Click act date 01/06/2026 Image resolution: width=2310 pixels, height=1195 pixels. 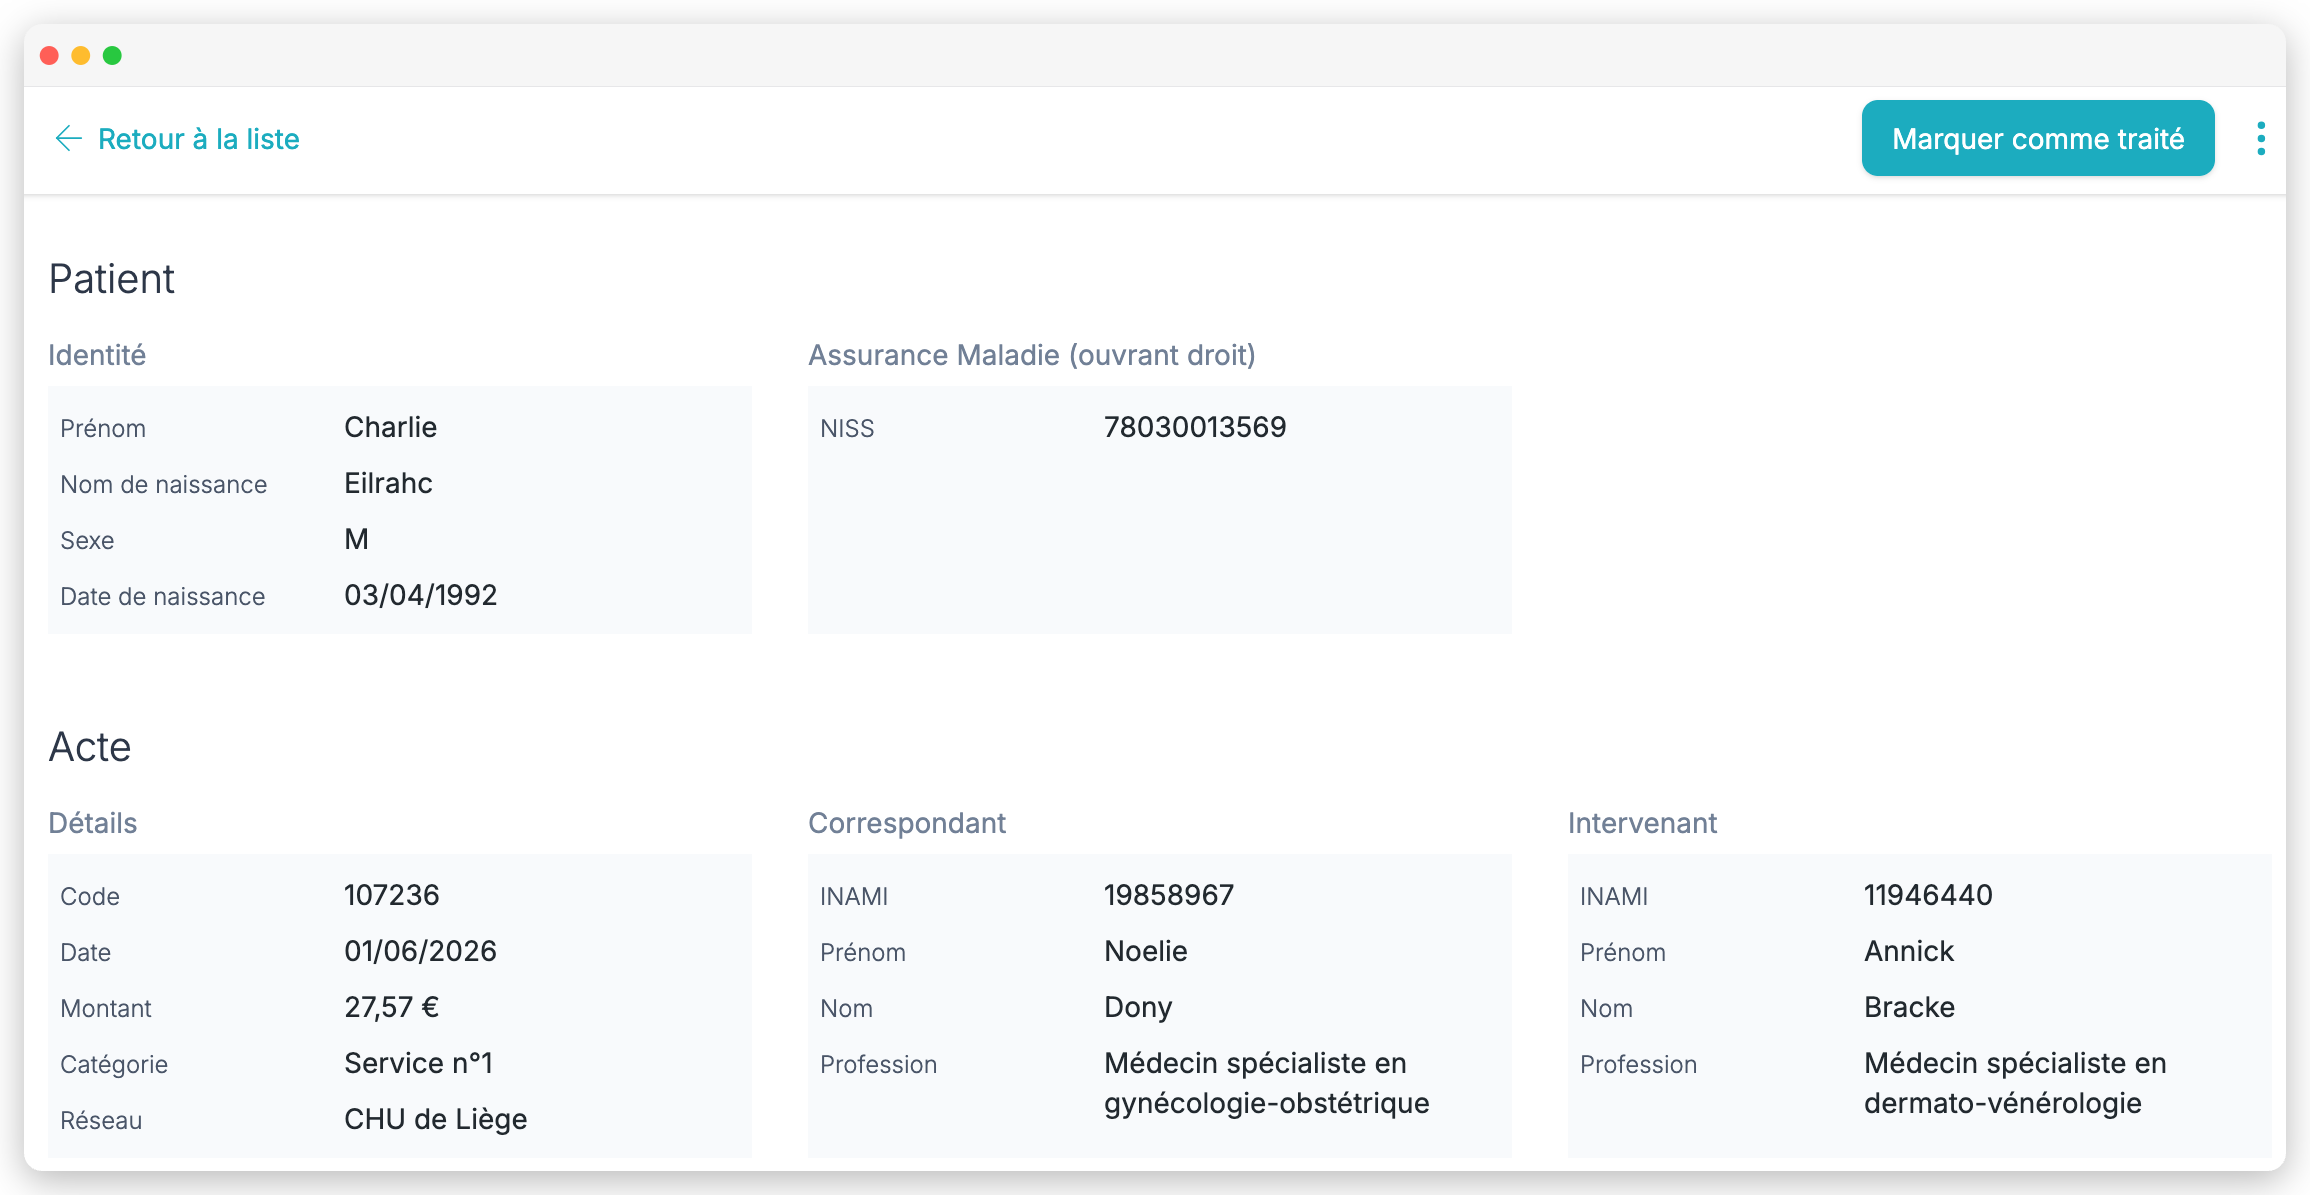(420, 951)
